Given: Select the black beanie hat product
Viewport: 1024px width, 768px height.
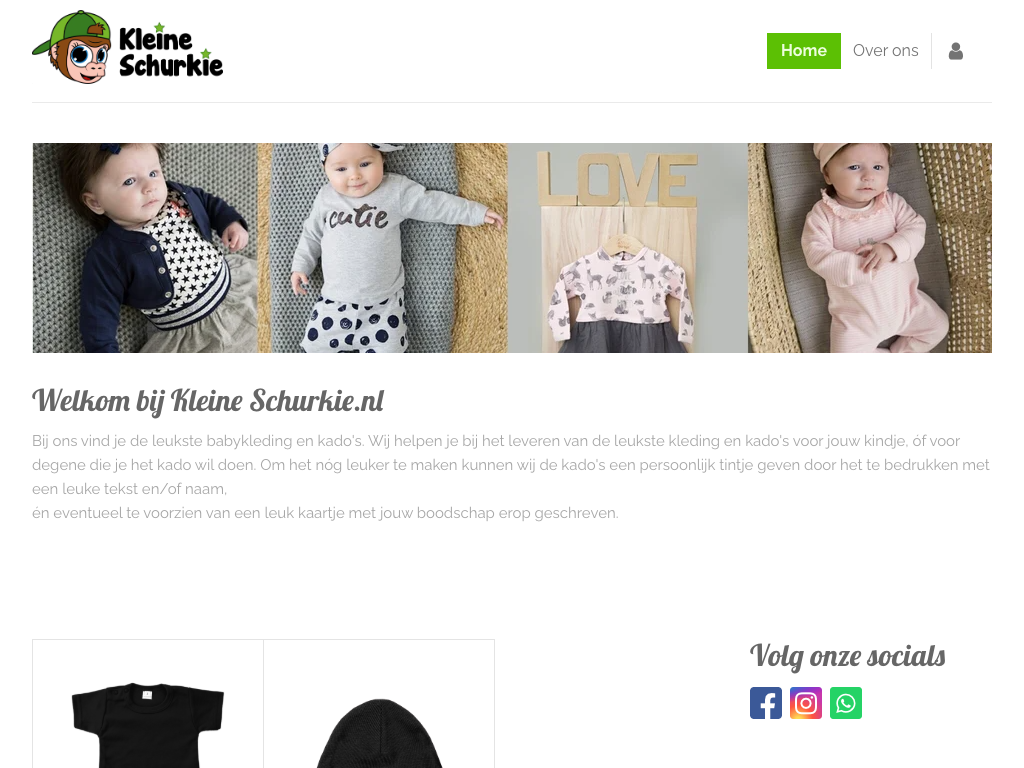Looking at the screenshot, I should 379,733.
